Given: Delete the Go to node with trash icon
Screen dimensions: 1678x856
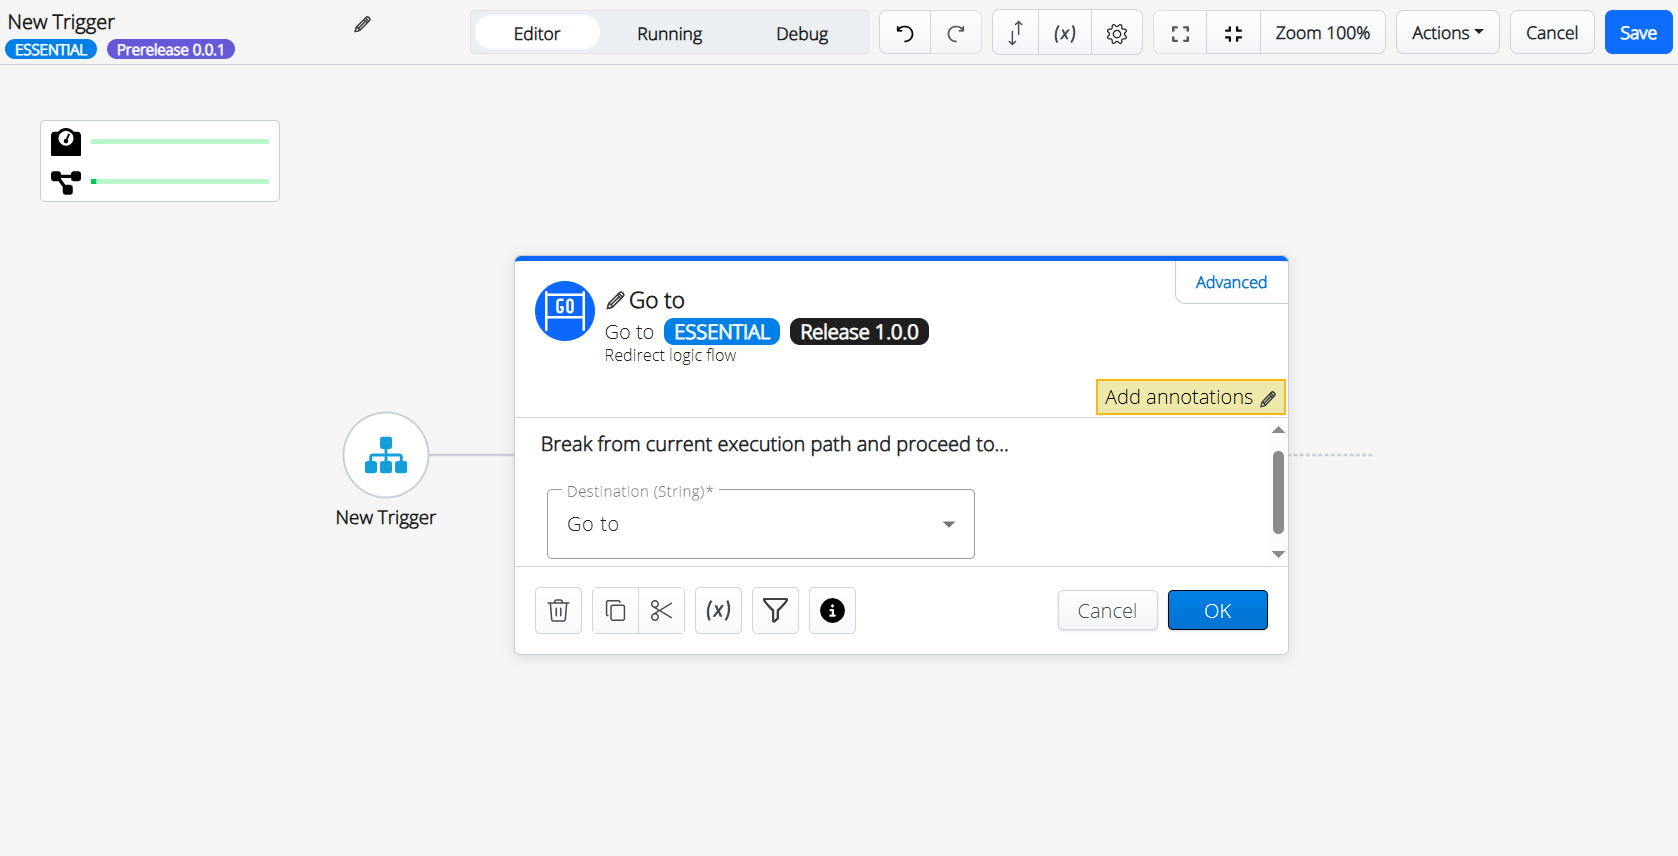Looking at the screenshot, I should tap(558, 610).
